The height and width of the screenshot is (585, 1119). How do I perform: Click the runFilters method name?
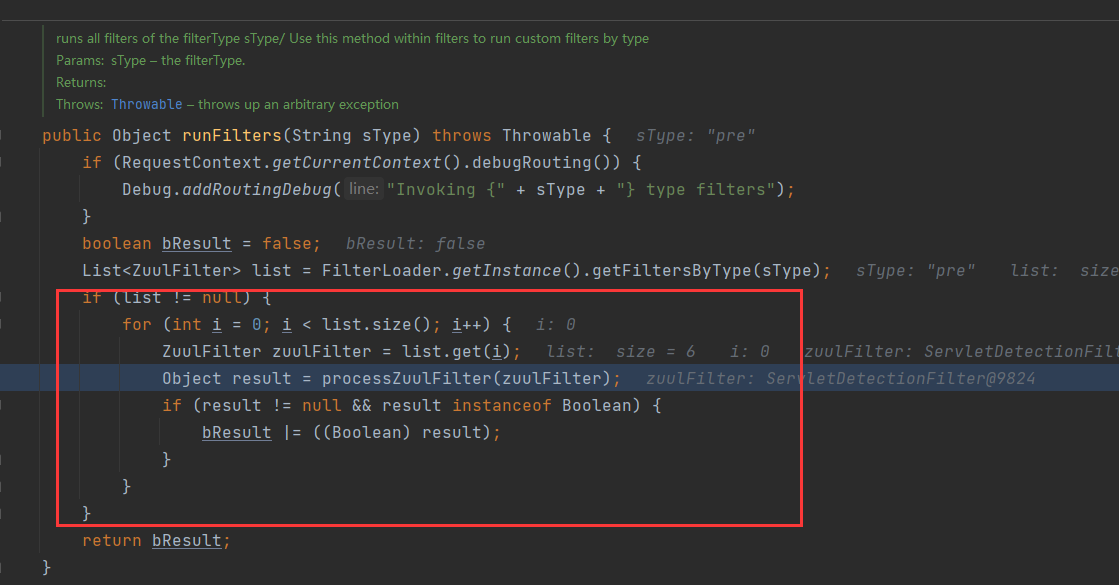click(232, 136)
